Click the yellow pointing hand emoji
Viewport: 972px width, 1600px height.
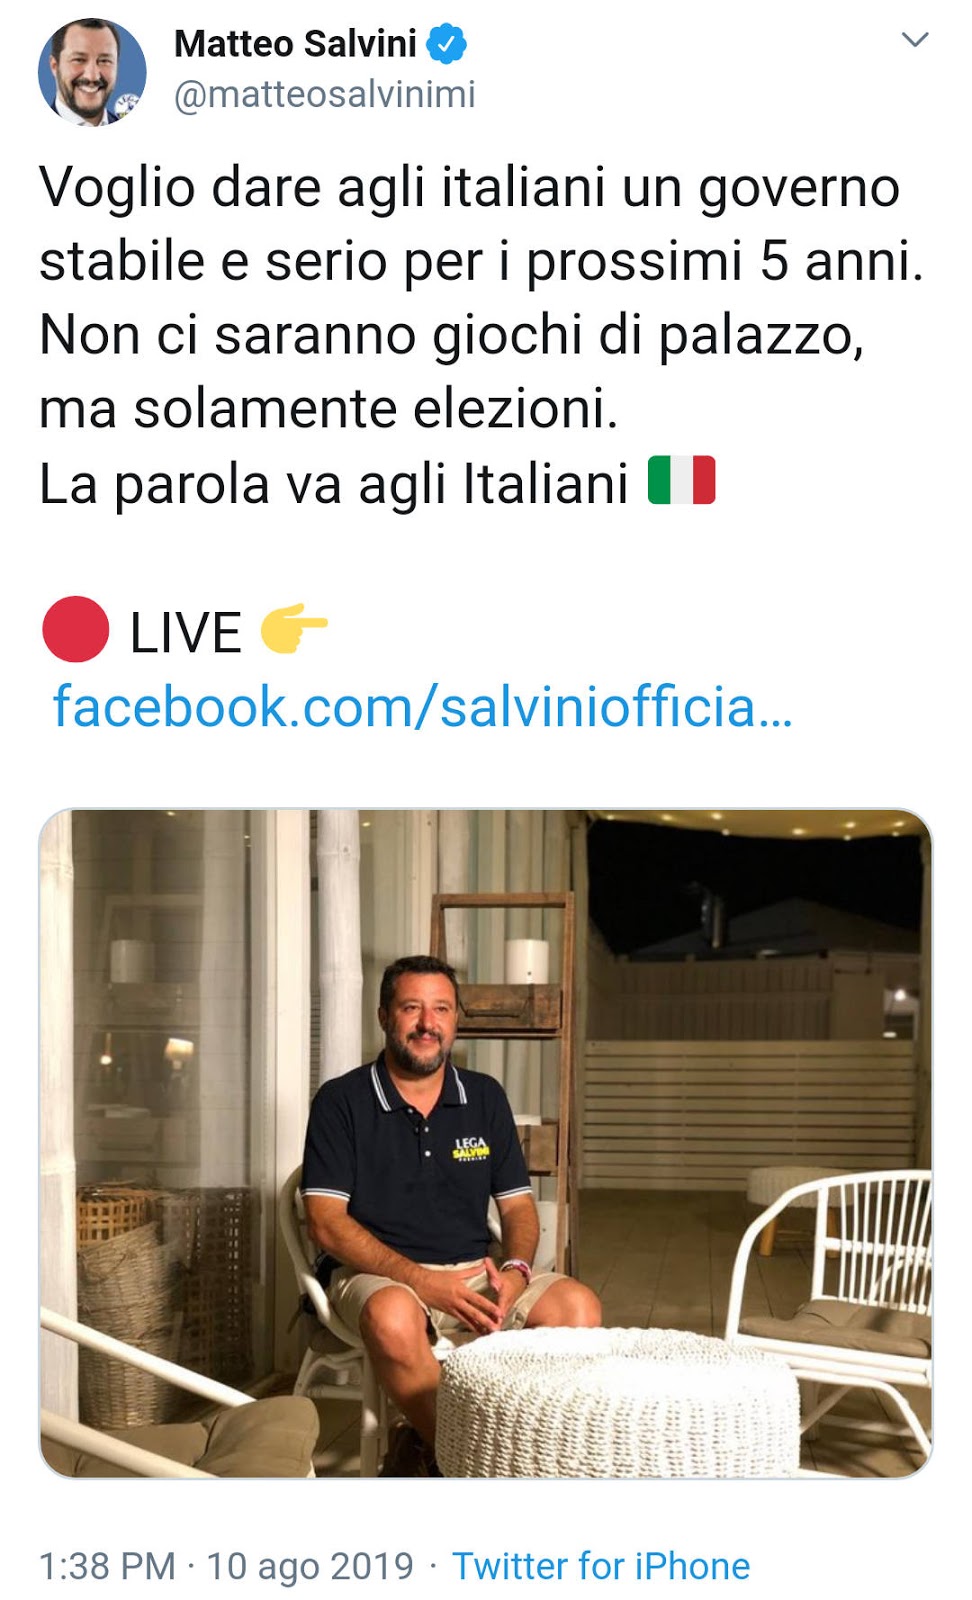click(x=294, y=629)
